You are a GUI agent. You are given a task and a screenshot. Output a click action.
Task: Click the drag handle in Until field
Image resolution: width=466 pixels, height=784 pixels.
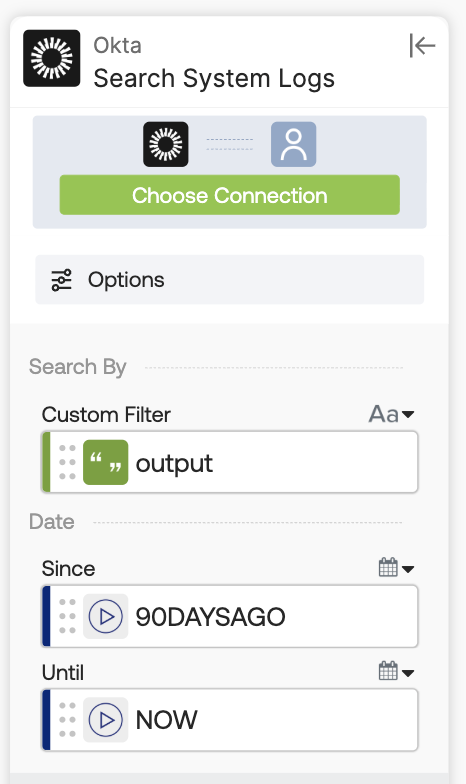[67, 720]
